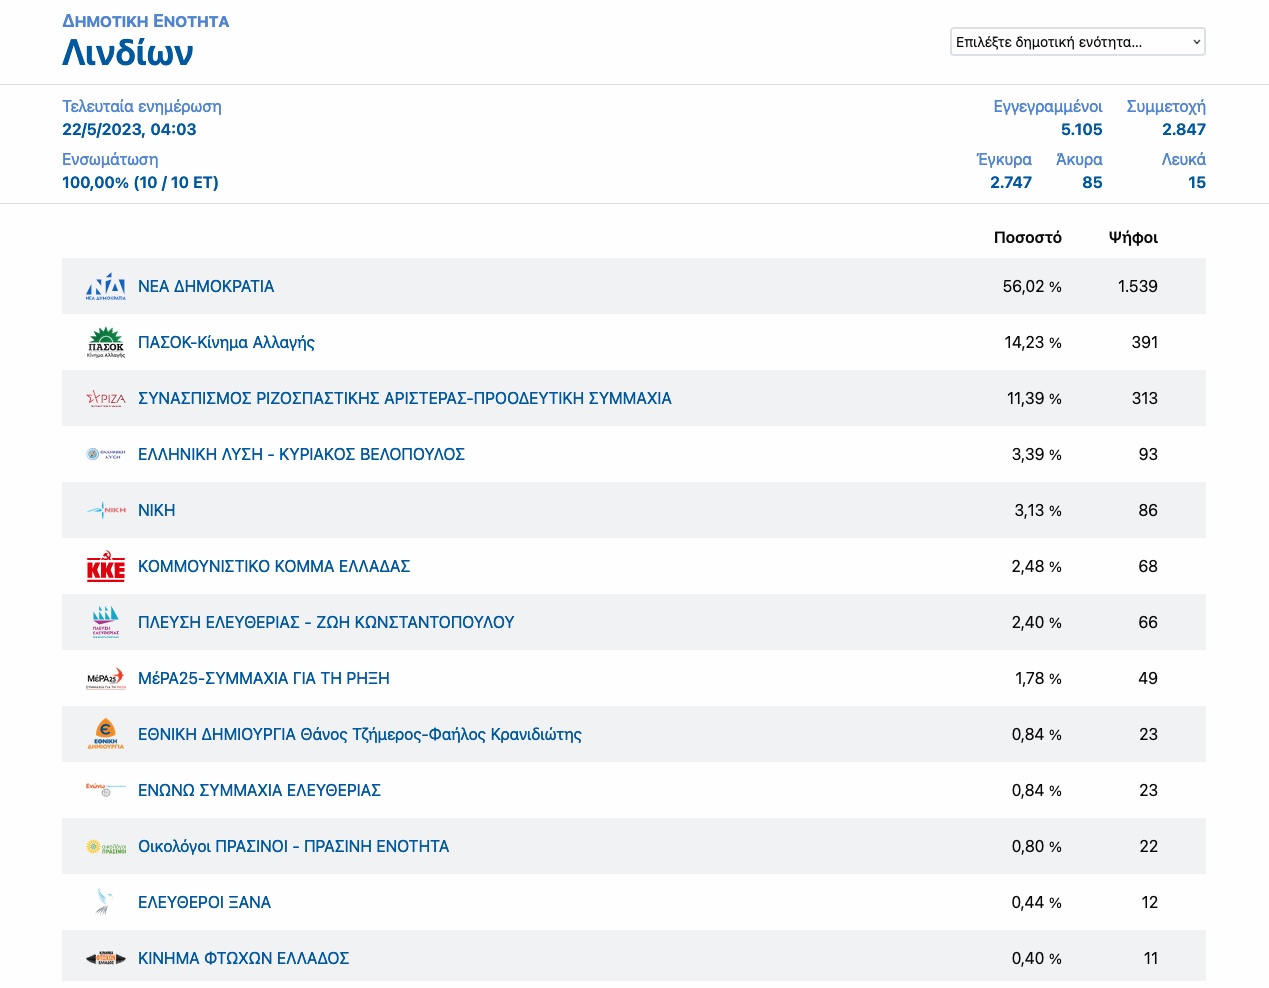Click the ΜέΡΑ25 party logo
1269x988 pixels.
click(x=106, y=678)
